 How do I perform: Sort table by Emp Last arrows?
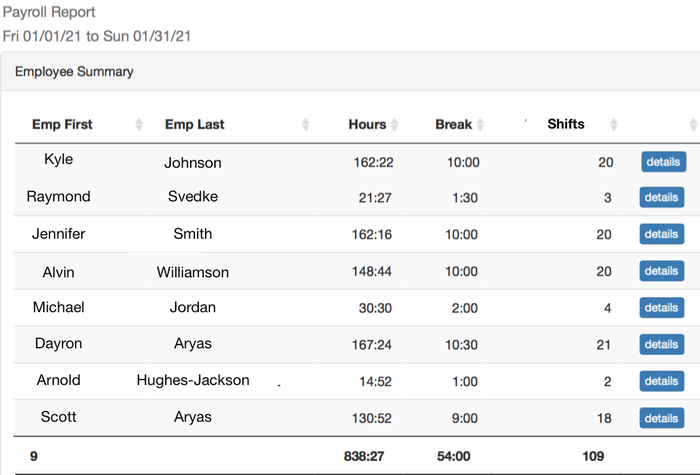pos(306,124)
